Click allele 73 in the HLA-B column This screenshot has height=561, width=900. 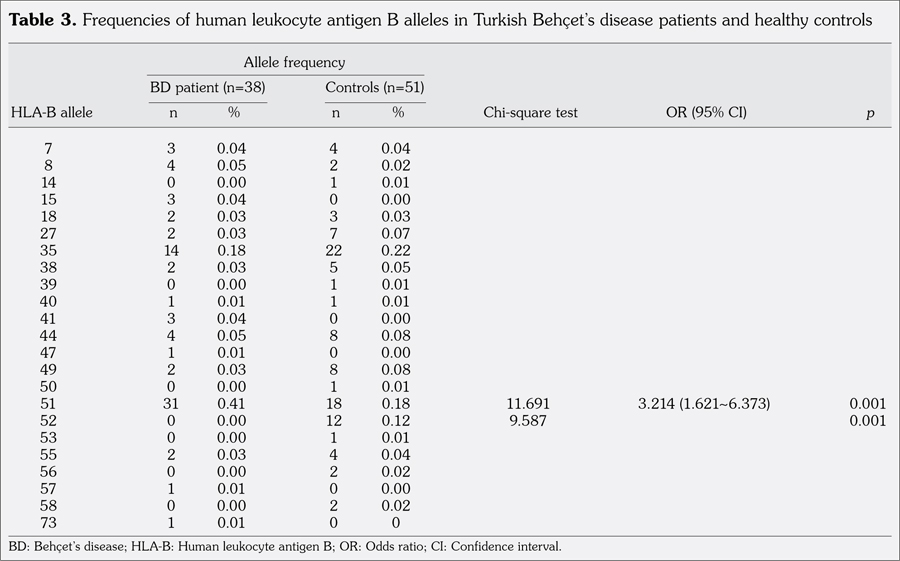coord(49,523)
